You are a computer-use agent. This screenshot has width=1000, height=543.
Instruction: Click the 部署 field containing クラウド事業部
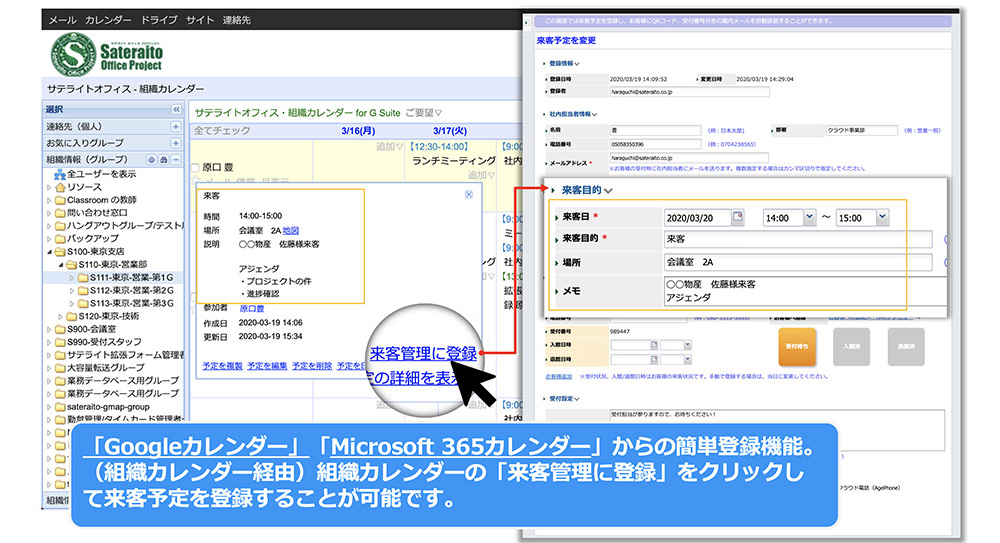pyautogui.click(x=862, y=130)
